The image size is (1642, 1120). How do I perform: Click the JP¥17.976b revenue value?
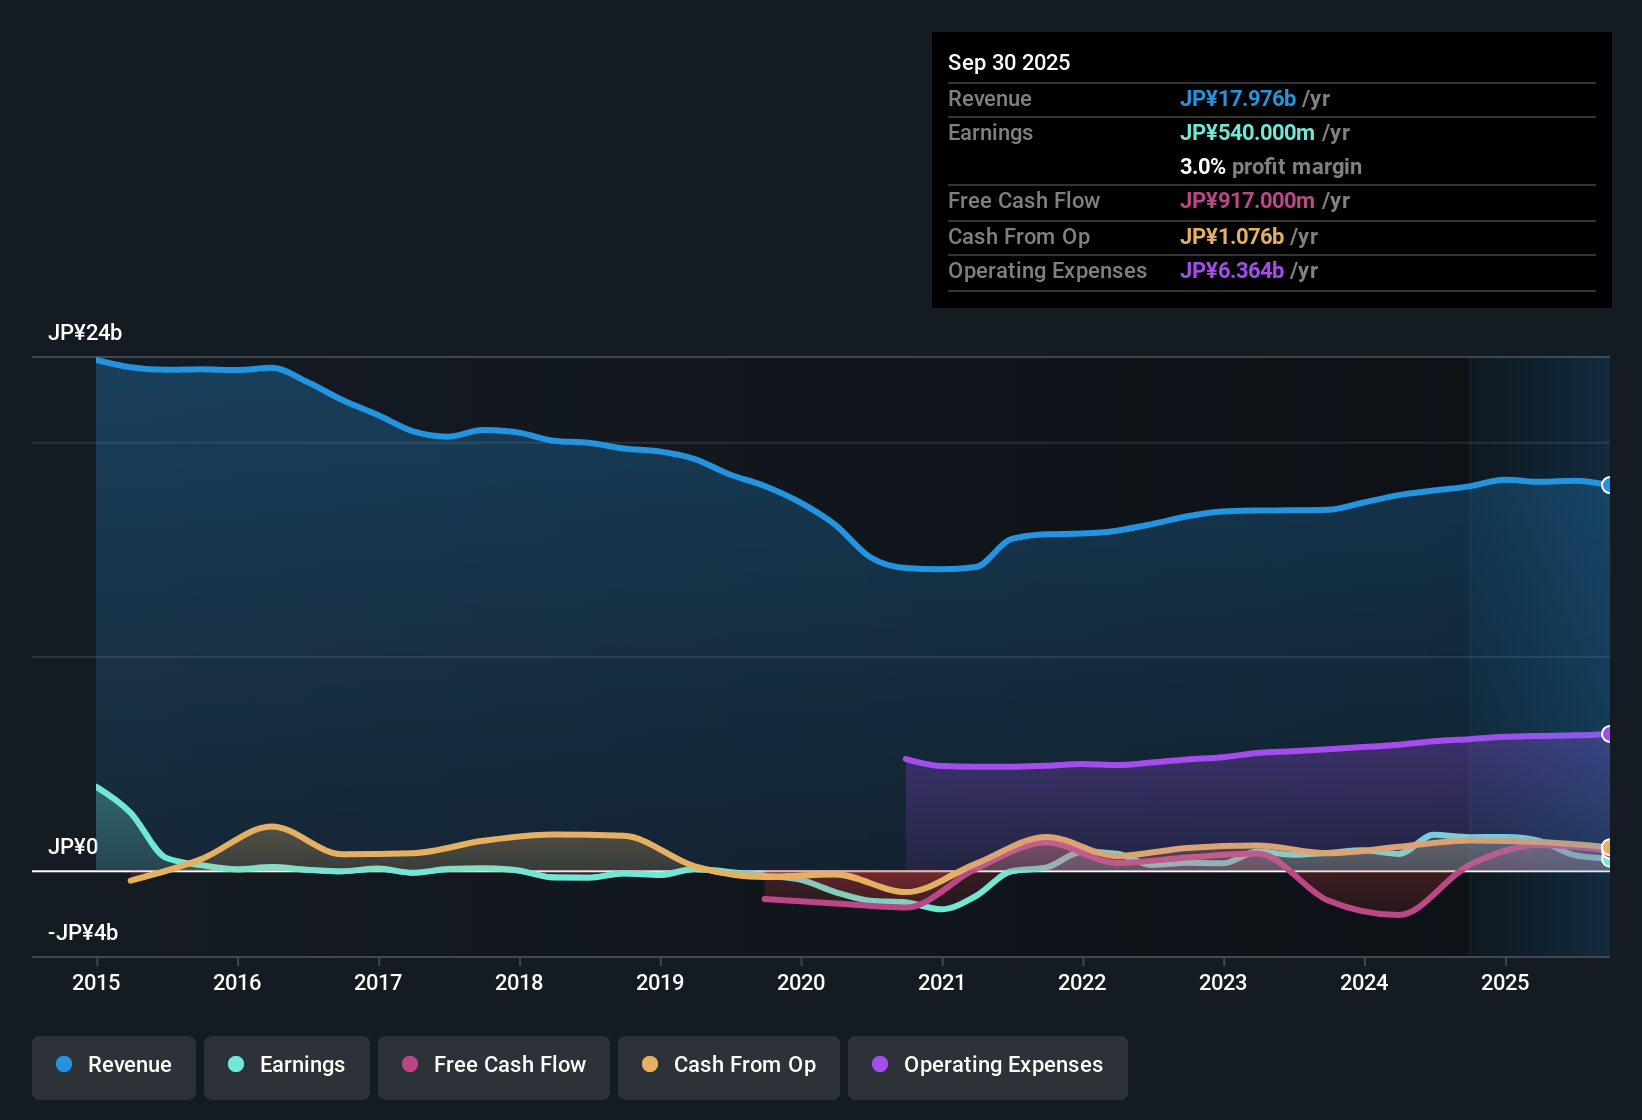click(x=1238, y=99)
